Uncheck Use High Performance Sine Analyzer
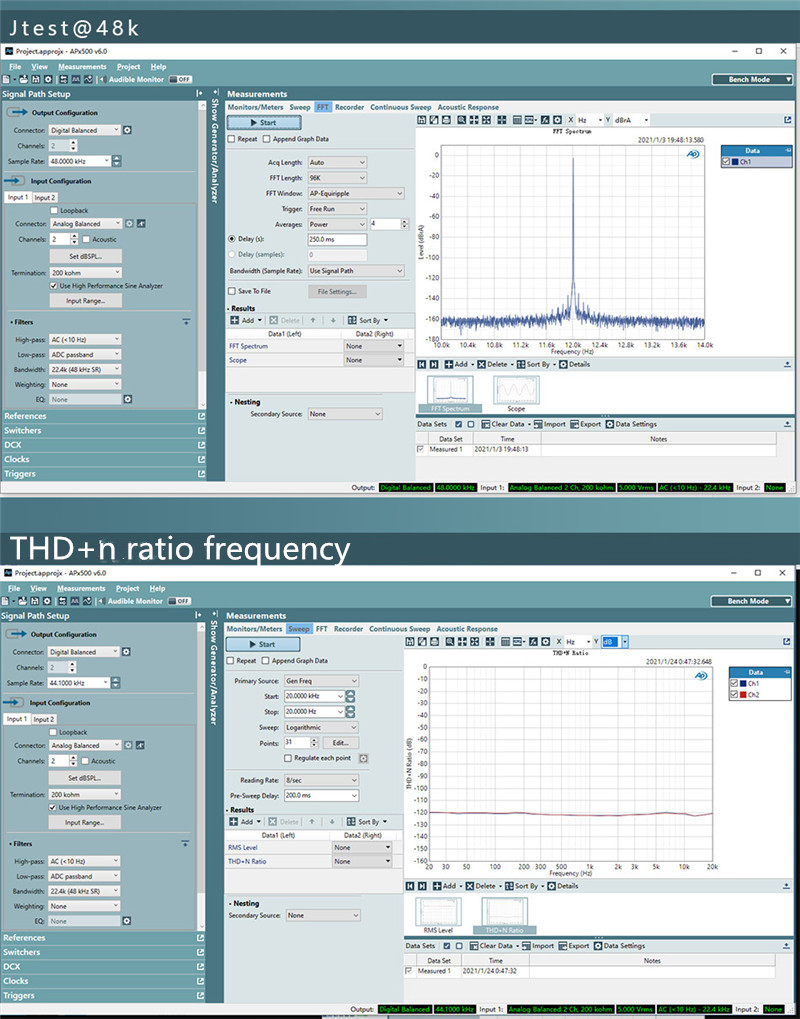The width and height of the screenshot is (800, 1019). click(x=53, y=288)
